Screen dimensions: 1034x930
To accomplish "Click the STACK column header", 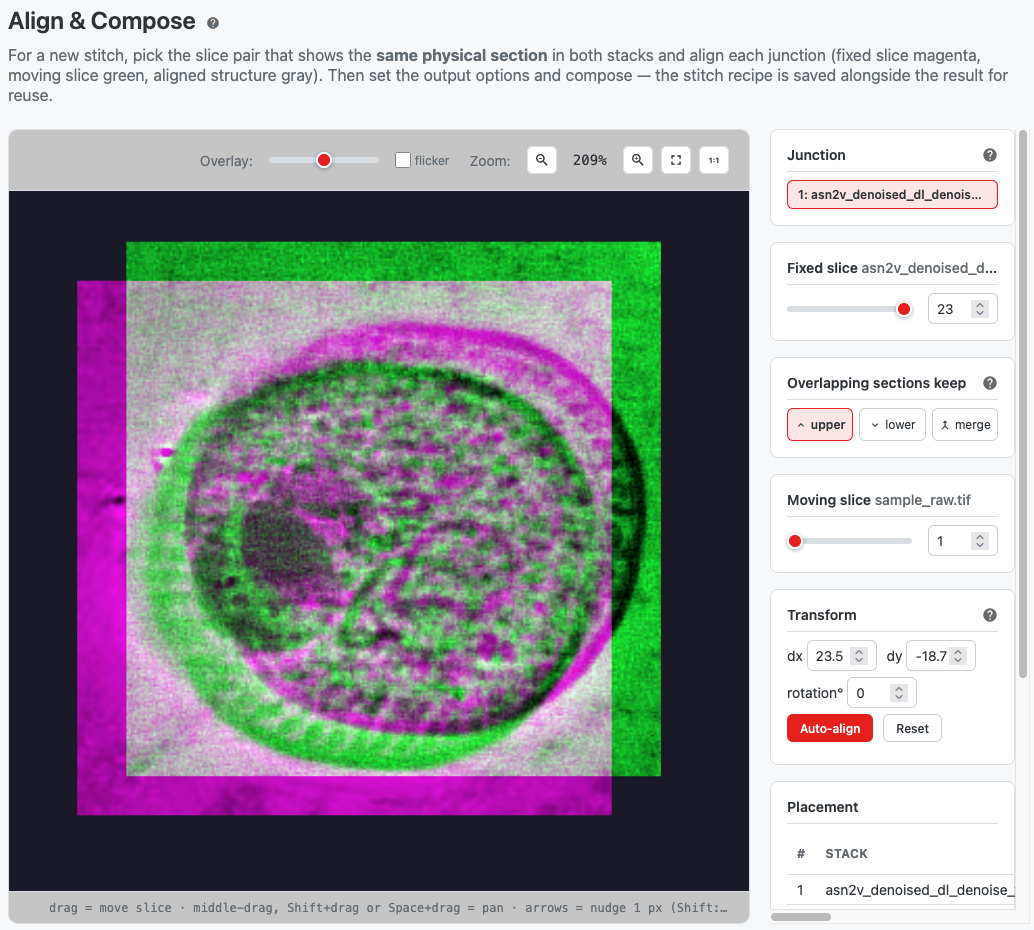I will pyautogui.click(x=846, y=853).
